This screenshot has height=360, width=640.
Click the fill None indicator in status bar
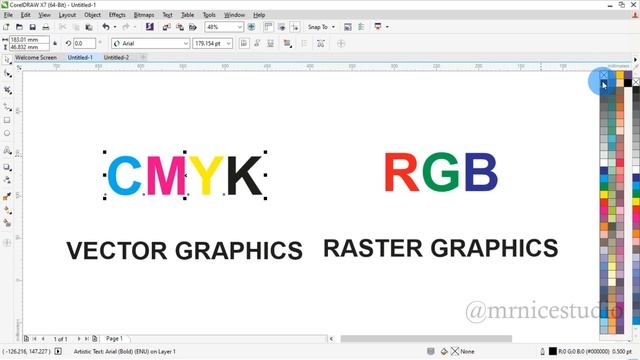463,351
